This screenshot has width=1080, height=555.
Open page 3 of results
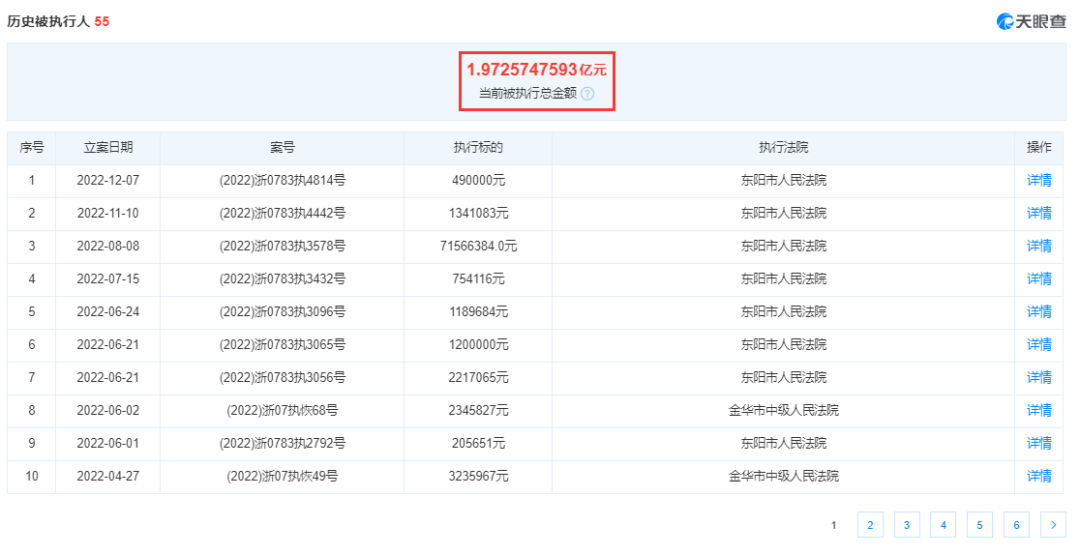point(906,524)
